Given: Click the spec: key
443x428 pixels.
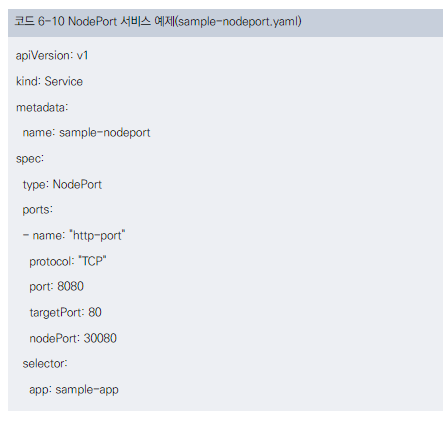Looking at the screenshot, I should pos(30,159).
